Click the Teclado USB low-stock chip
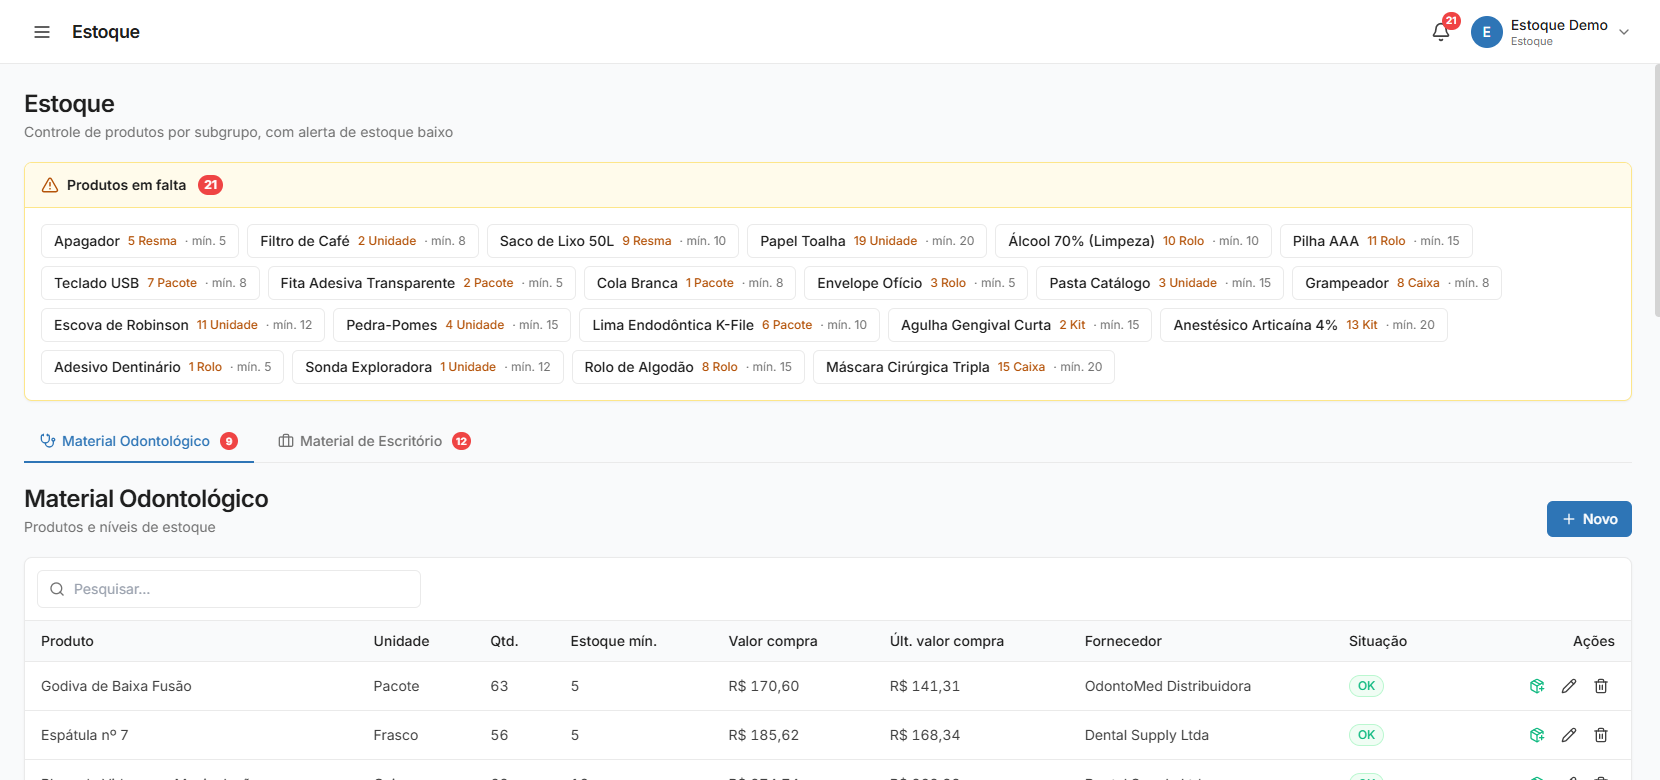 (150, 283)
